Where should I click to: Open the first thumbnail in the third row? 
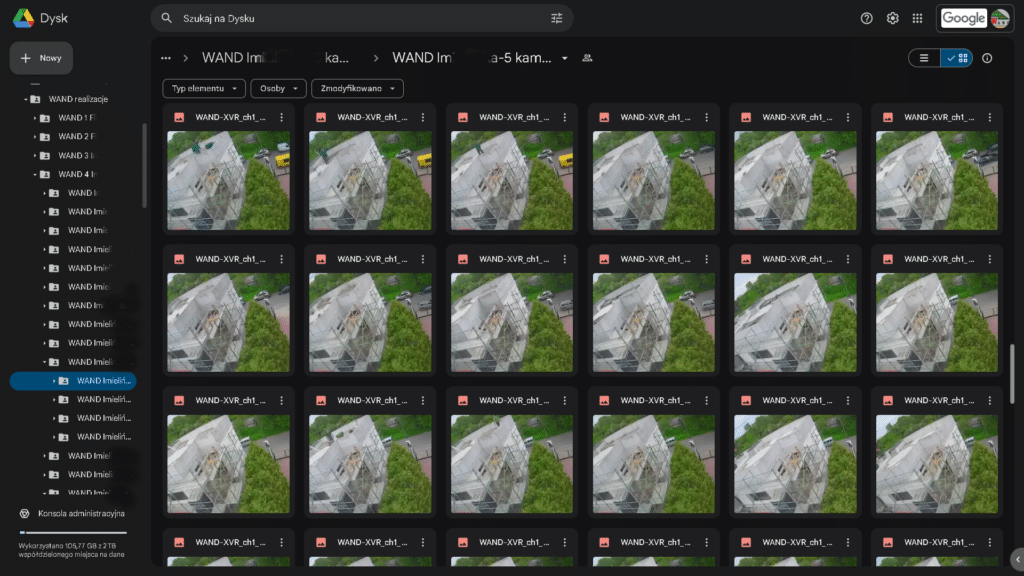(x=229, y=464)
